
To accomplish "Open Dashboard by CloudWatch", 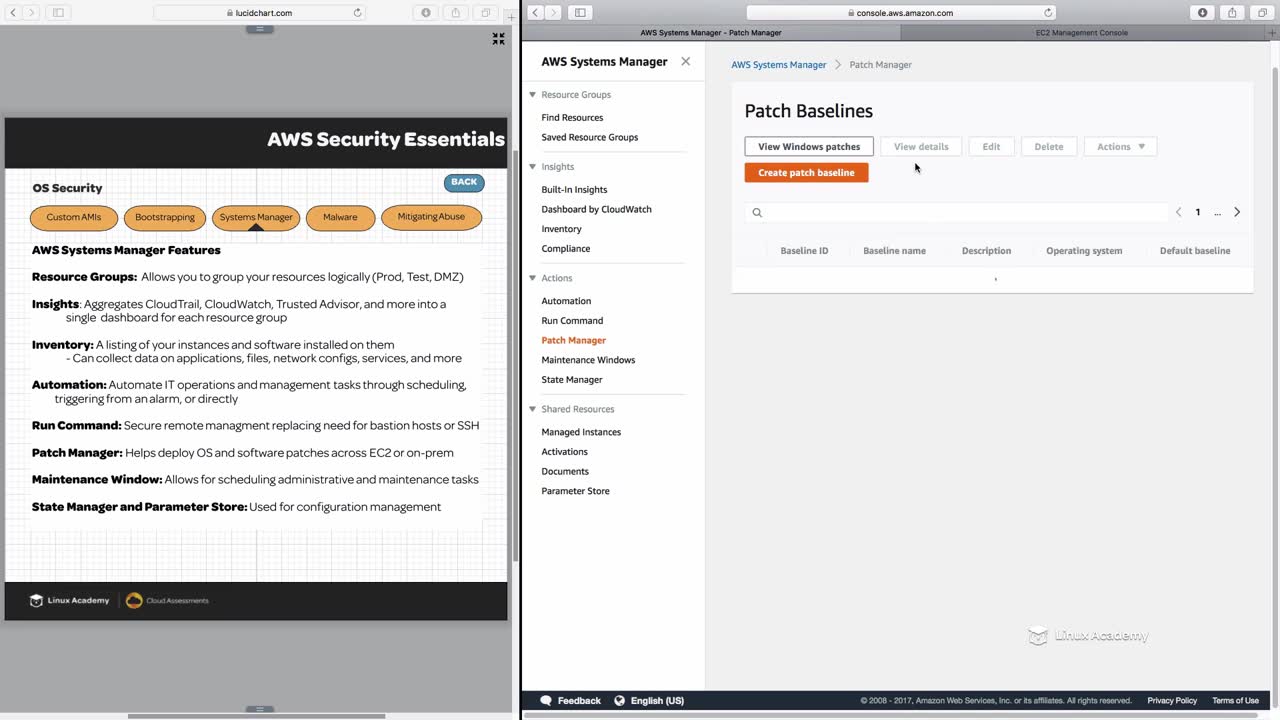I will [x=596, y=209].
